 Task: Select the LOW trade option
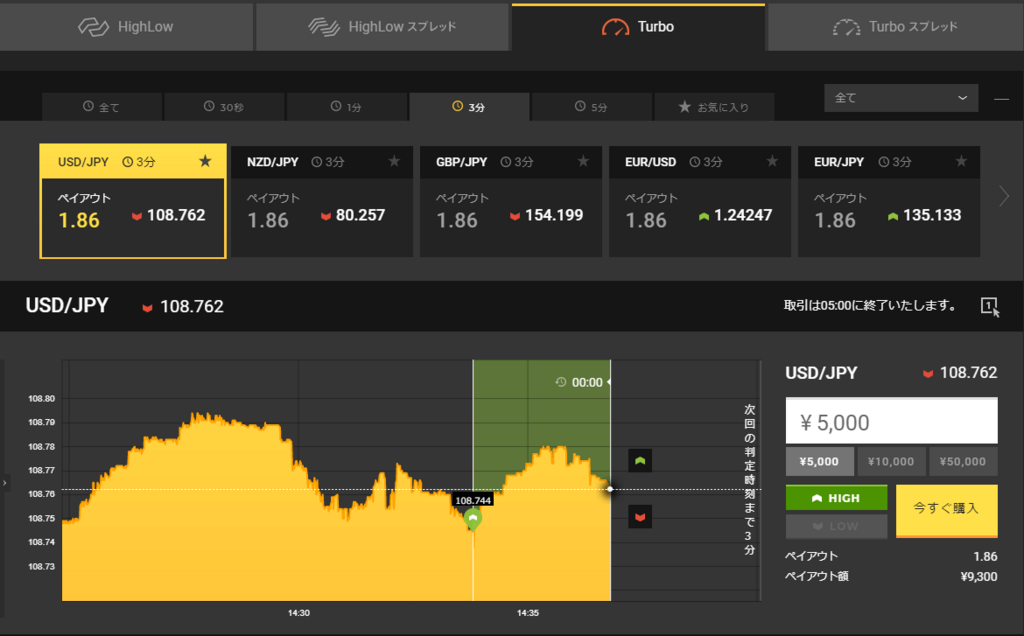coord(836,525)
